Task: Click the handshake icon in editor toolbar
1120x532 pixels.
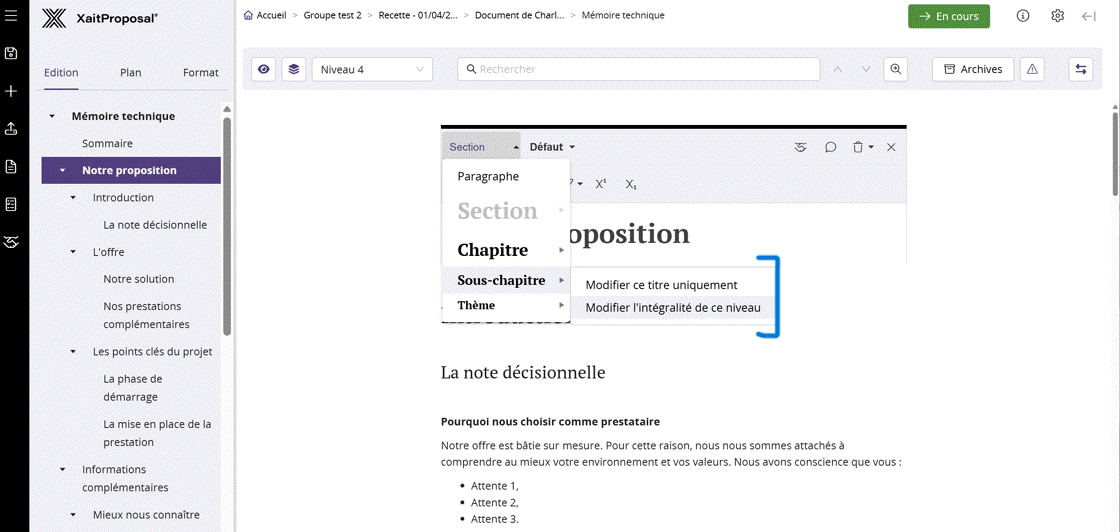Action: tap(801, 147)
